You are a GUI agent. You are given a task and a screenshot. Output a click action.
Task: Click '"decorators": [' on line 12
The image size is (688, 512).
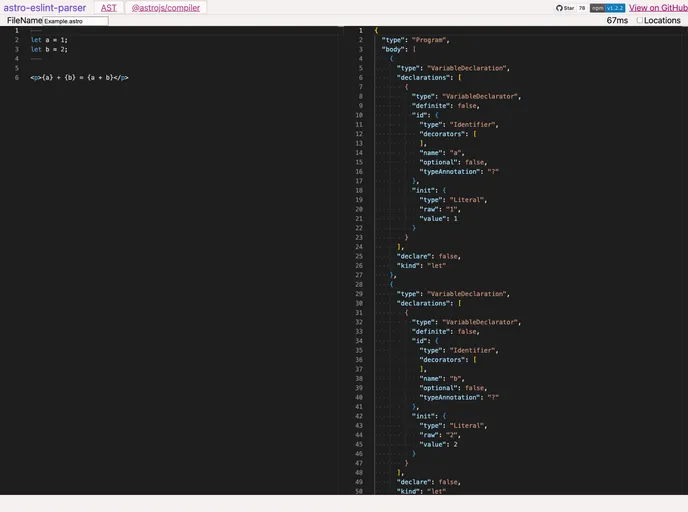tap(448, 134)
